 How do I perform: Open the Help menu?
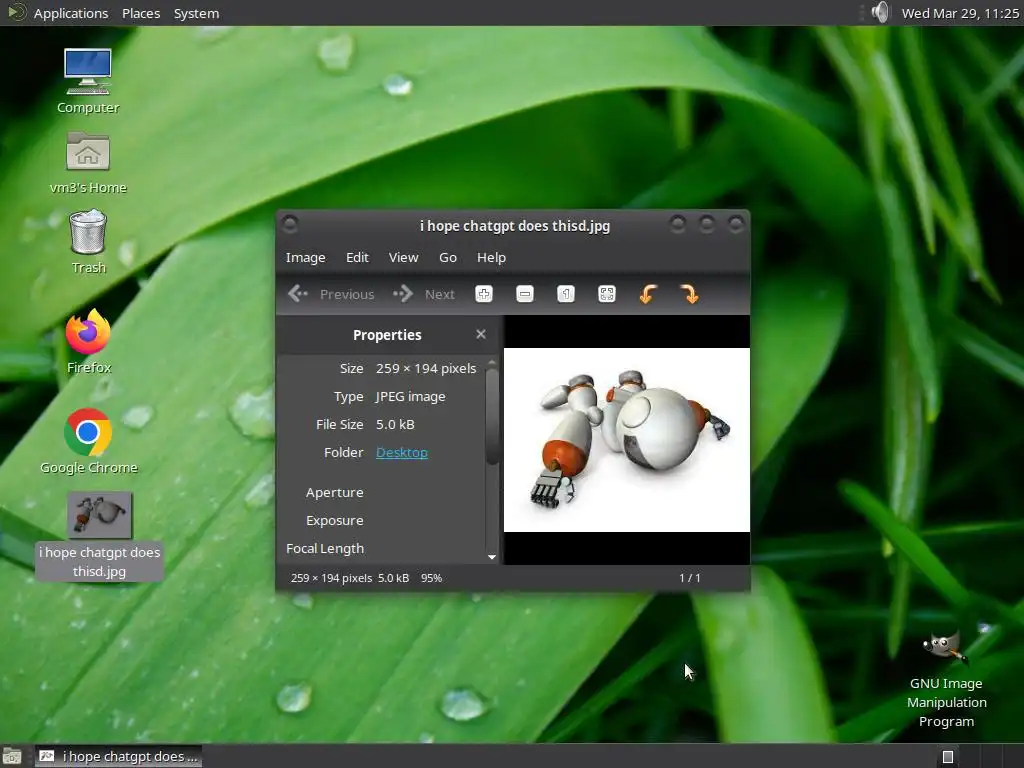click(491, 257)
